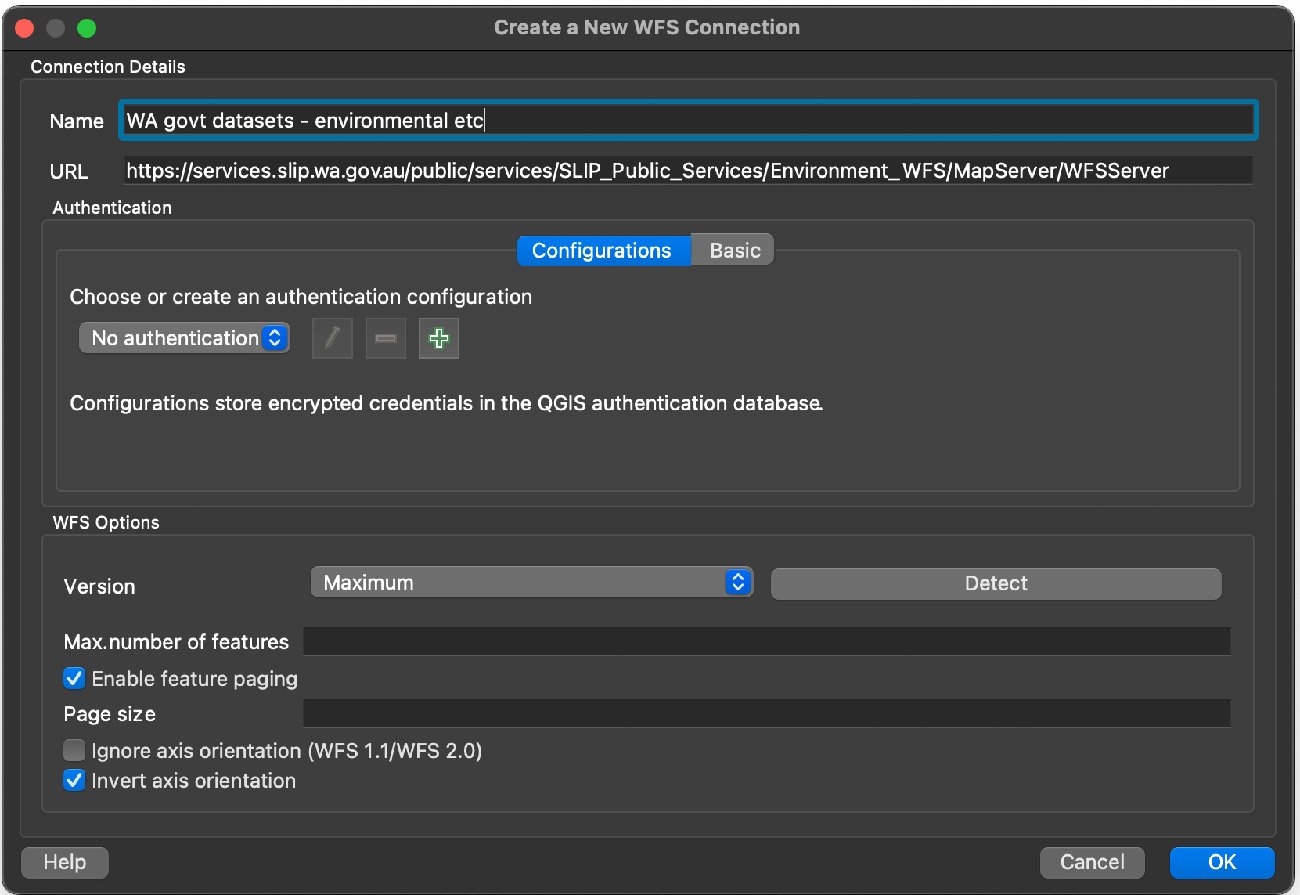The image size is (1300, 895).
Task: Close the dialog with red window button
Action: pyautogui.click(x=24, y=28)
